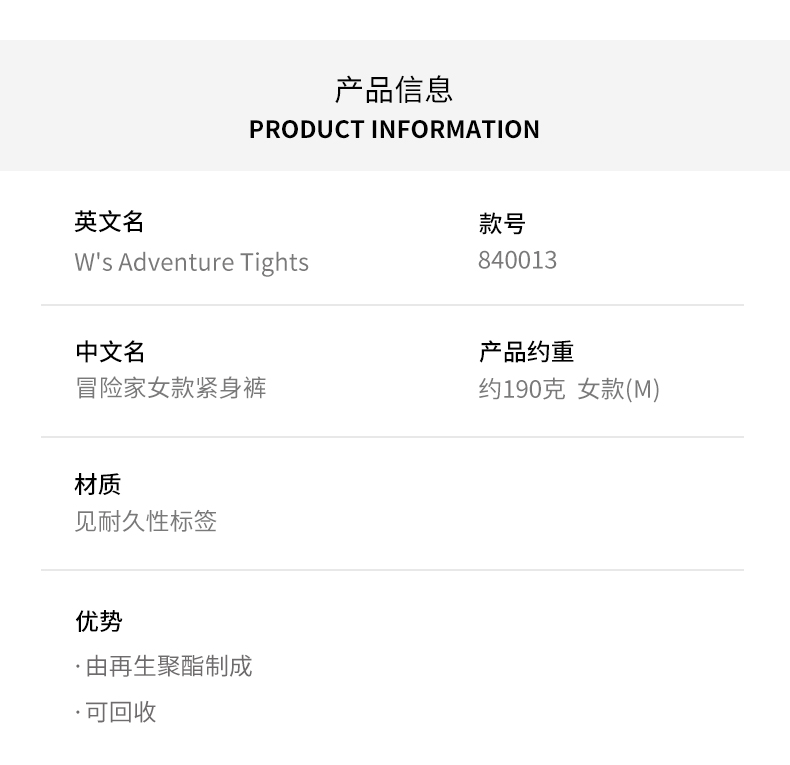The image size is (790, 765).
Task: Select the 冒险家女款紧身裤 product name
Action: pyautogui.click(x=171, y=388)
